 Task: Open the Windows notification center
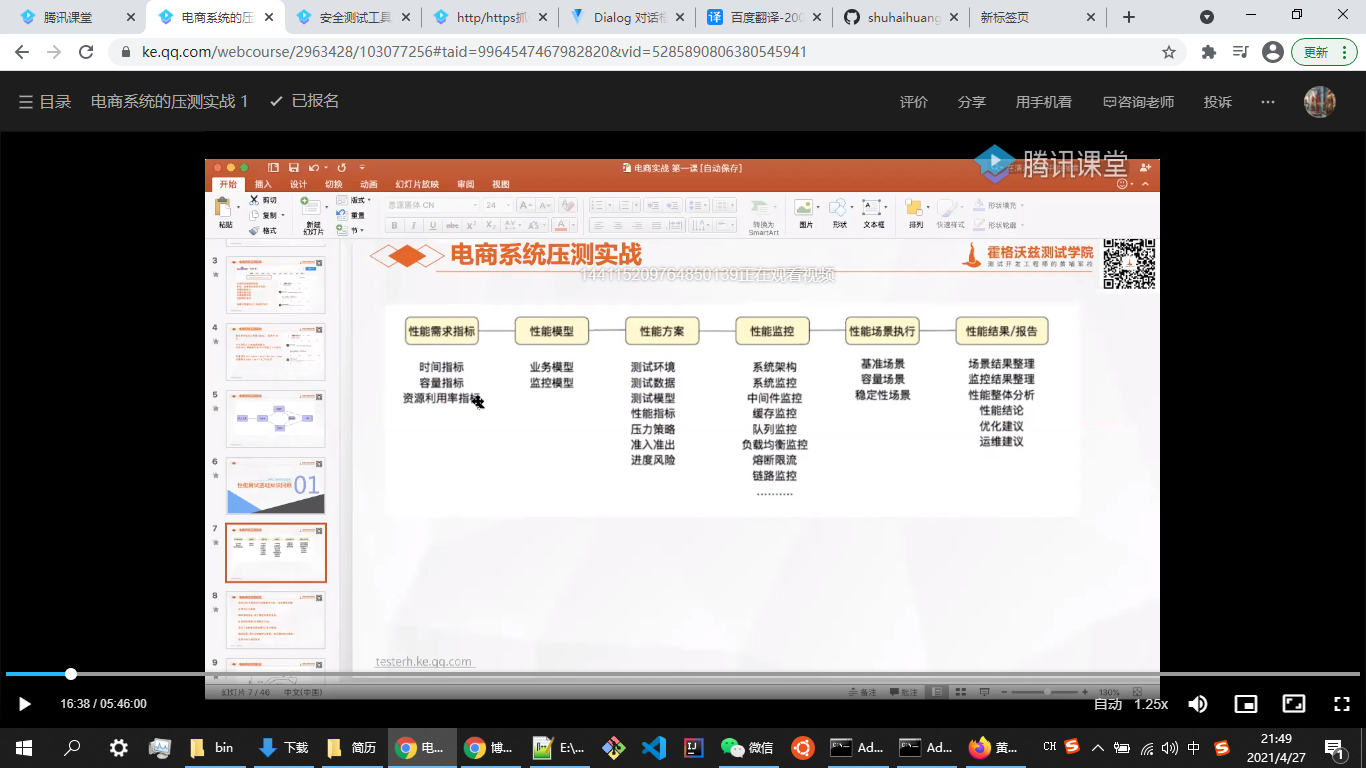point(1334,747)
